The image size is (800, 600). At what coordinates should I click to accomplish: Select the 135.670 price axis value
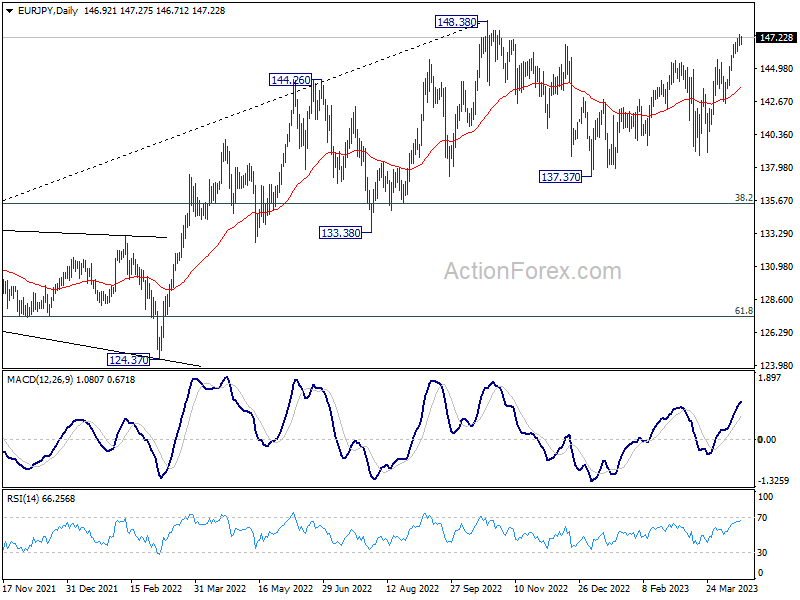pyautogui.click(x=777, y=201)
